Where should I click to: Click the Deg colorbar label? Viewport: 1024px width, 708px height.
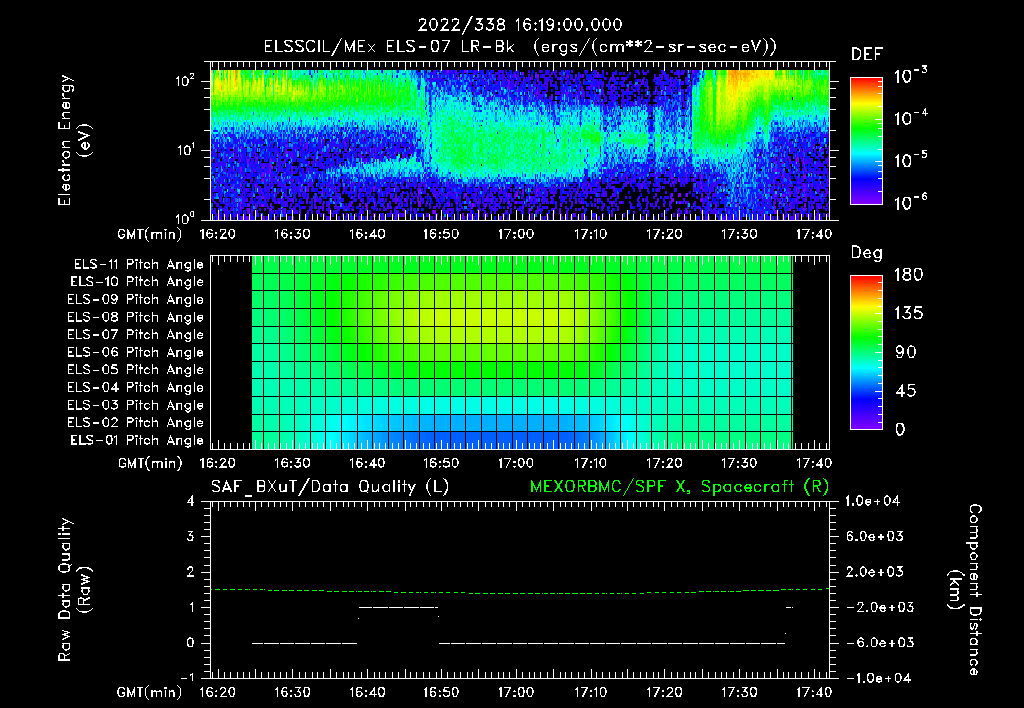point(867,254)
